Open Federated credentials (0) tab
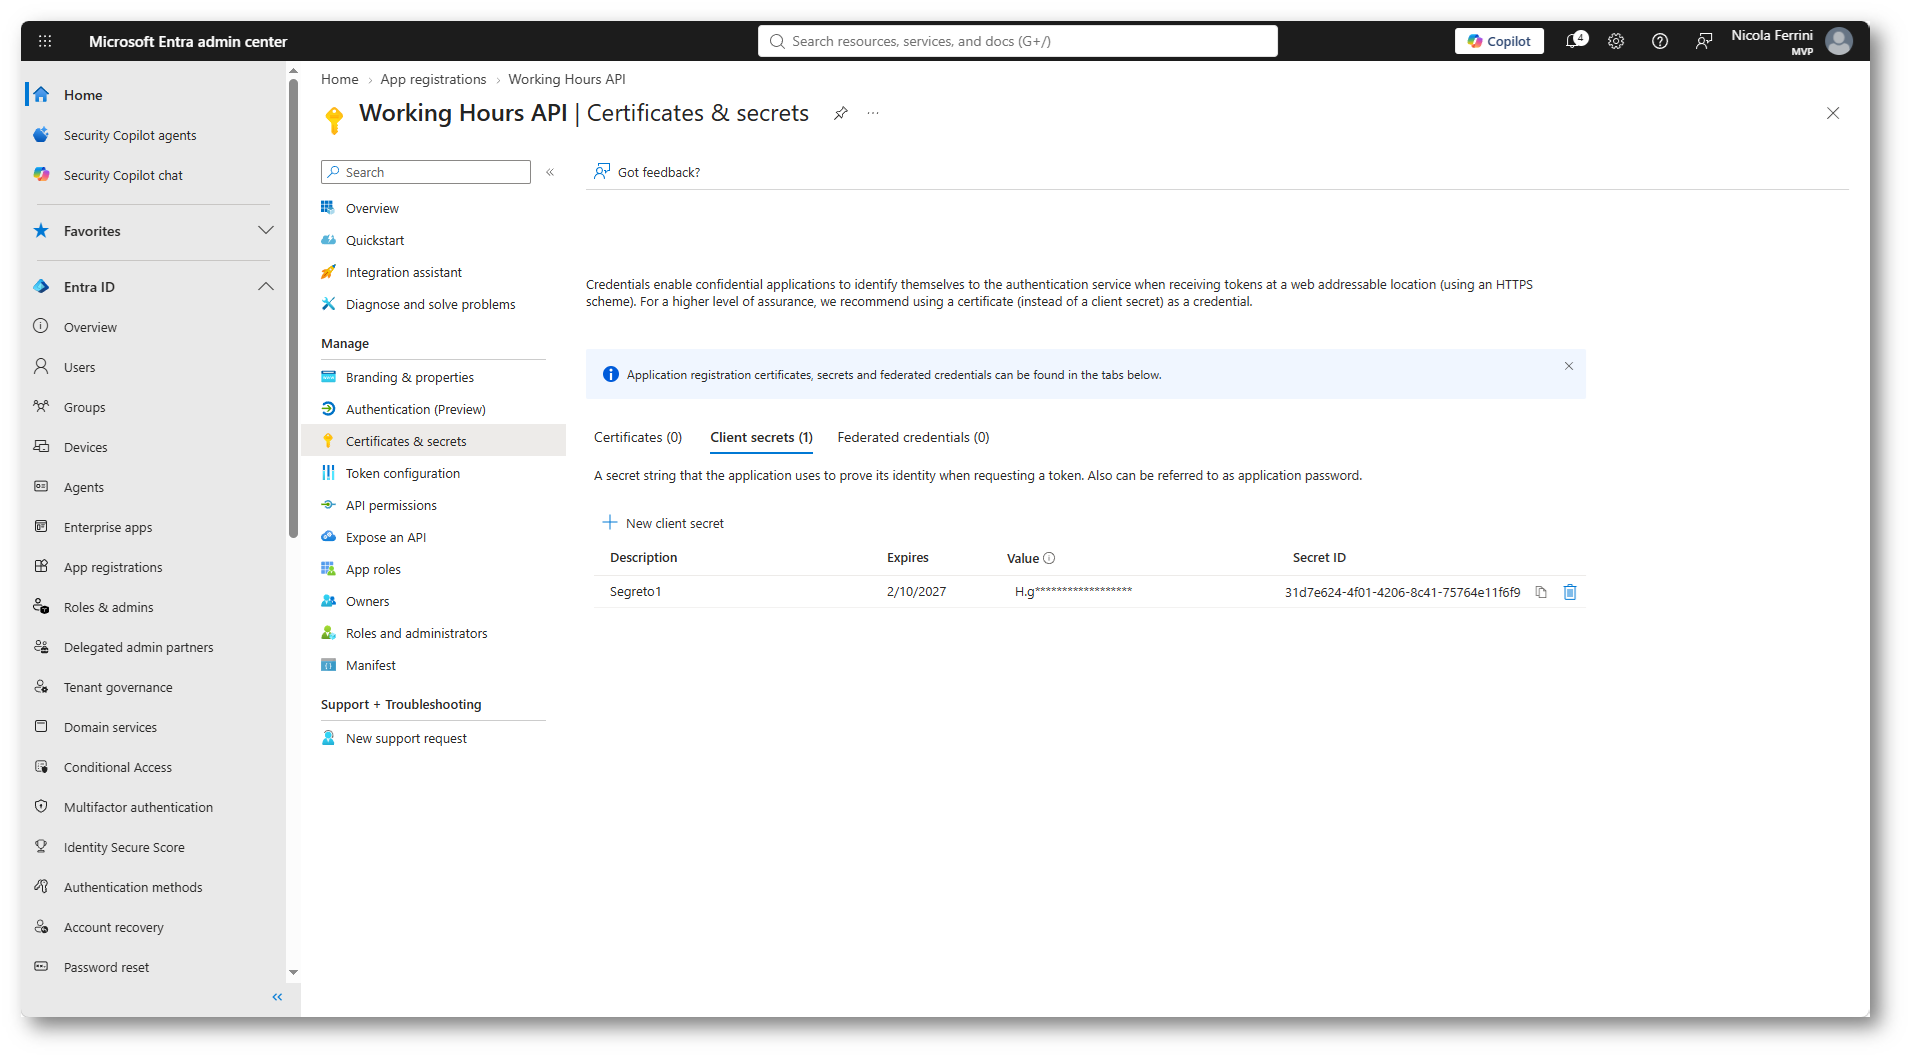This screenshot has height=1059, width=1912. coord(913,437)
